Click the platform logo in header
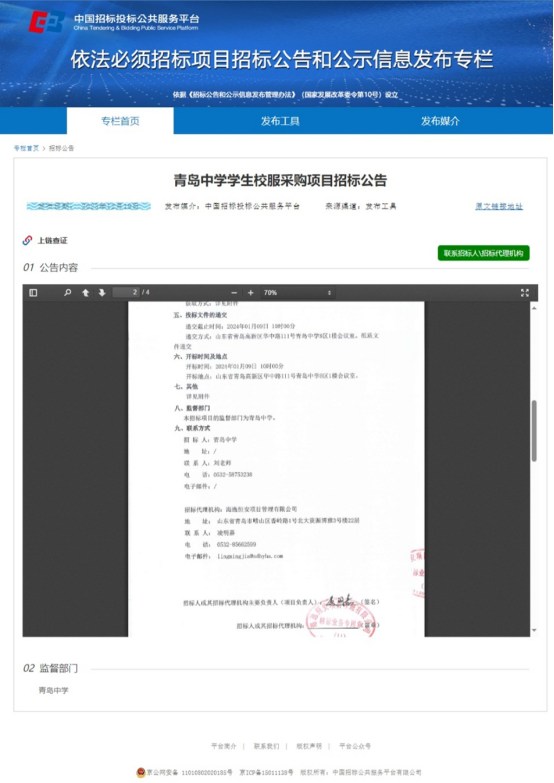 (46, 21)
